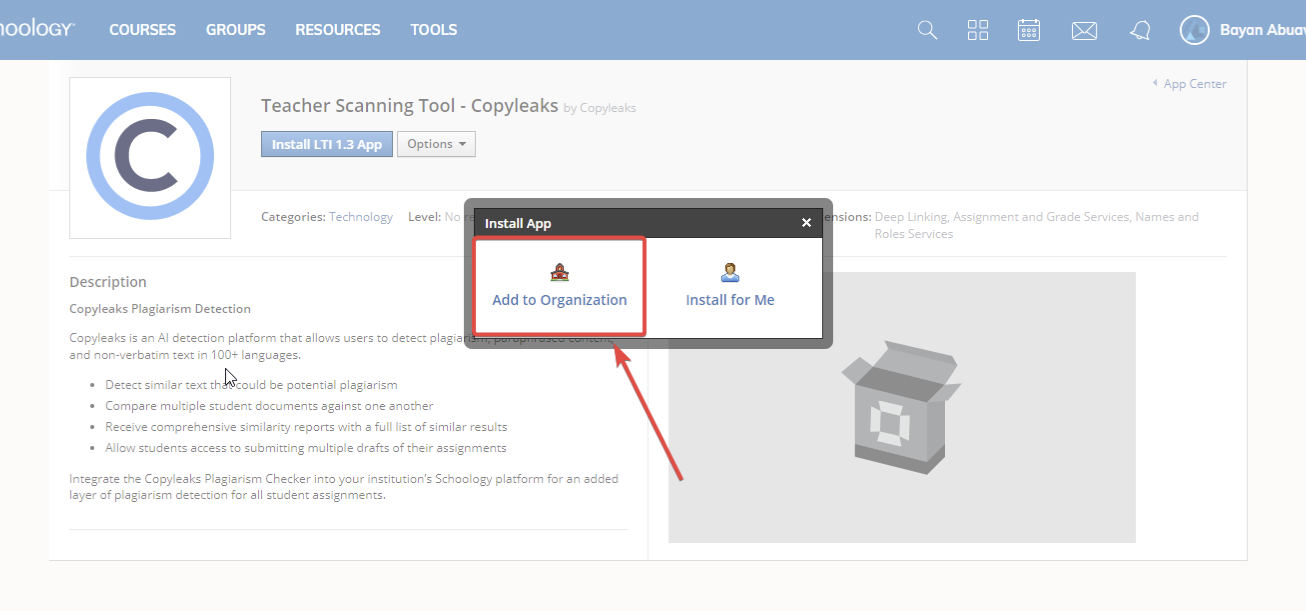This screenshot has height=611, width=1306.
Task: Click the Install App dialog title
Action: point(518,223)
